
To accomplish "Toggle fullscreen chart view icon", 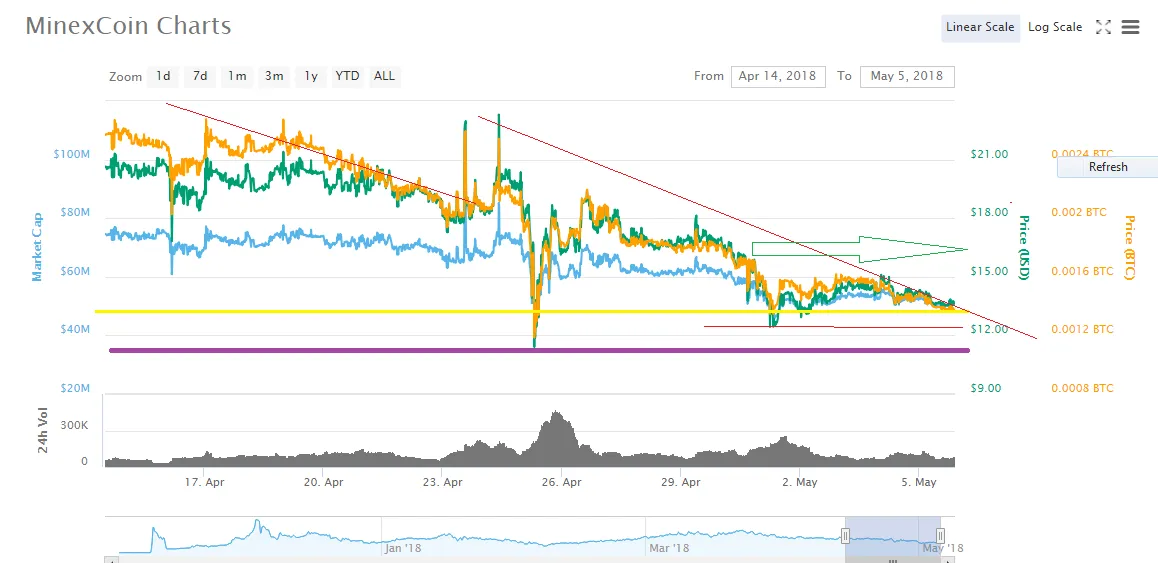I will (x=1103, y=27).
